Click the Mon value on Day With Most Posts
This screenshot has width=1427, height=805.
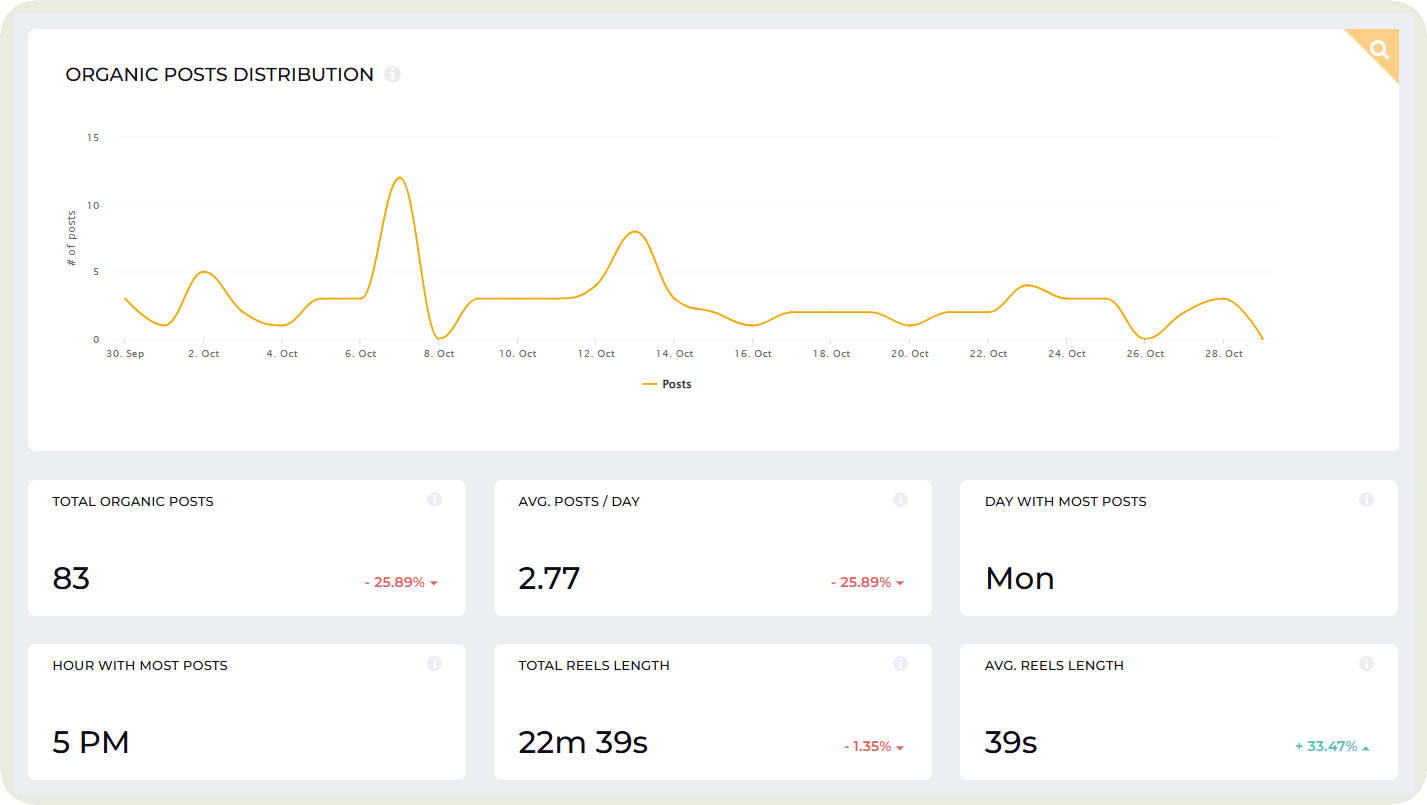click(x=1019, y=577)
